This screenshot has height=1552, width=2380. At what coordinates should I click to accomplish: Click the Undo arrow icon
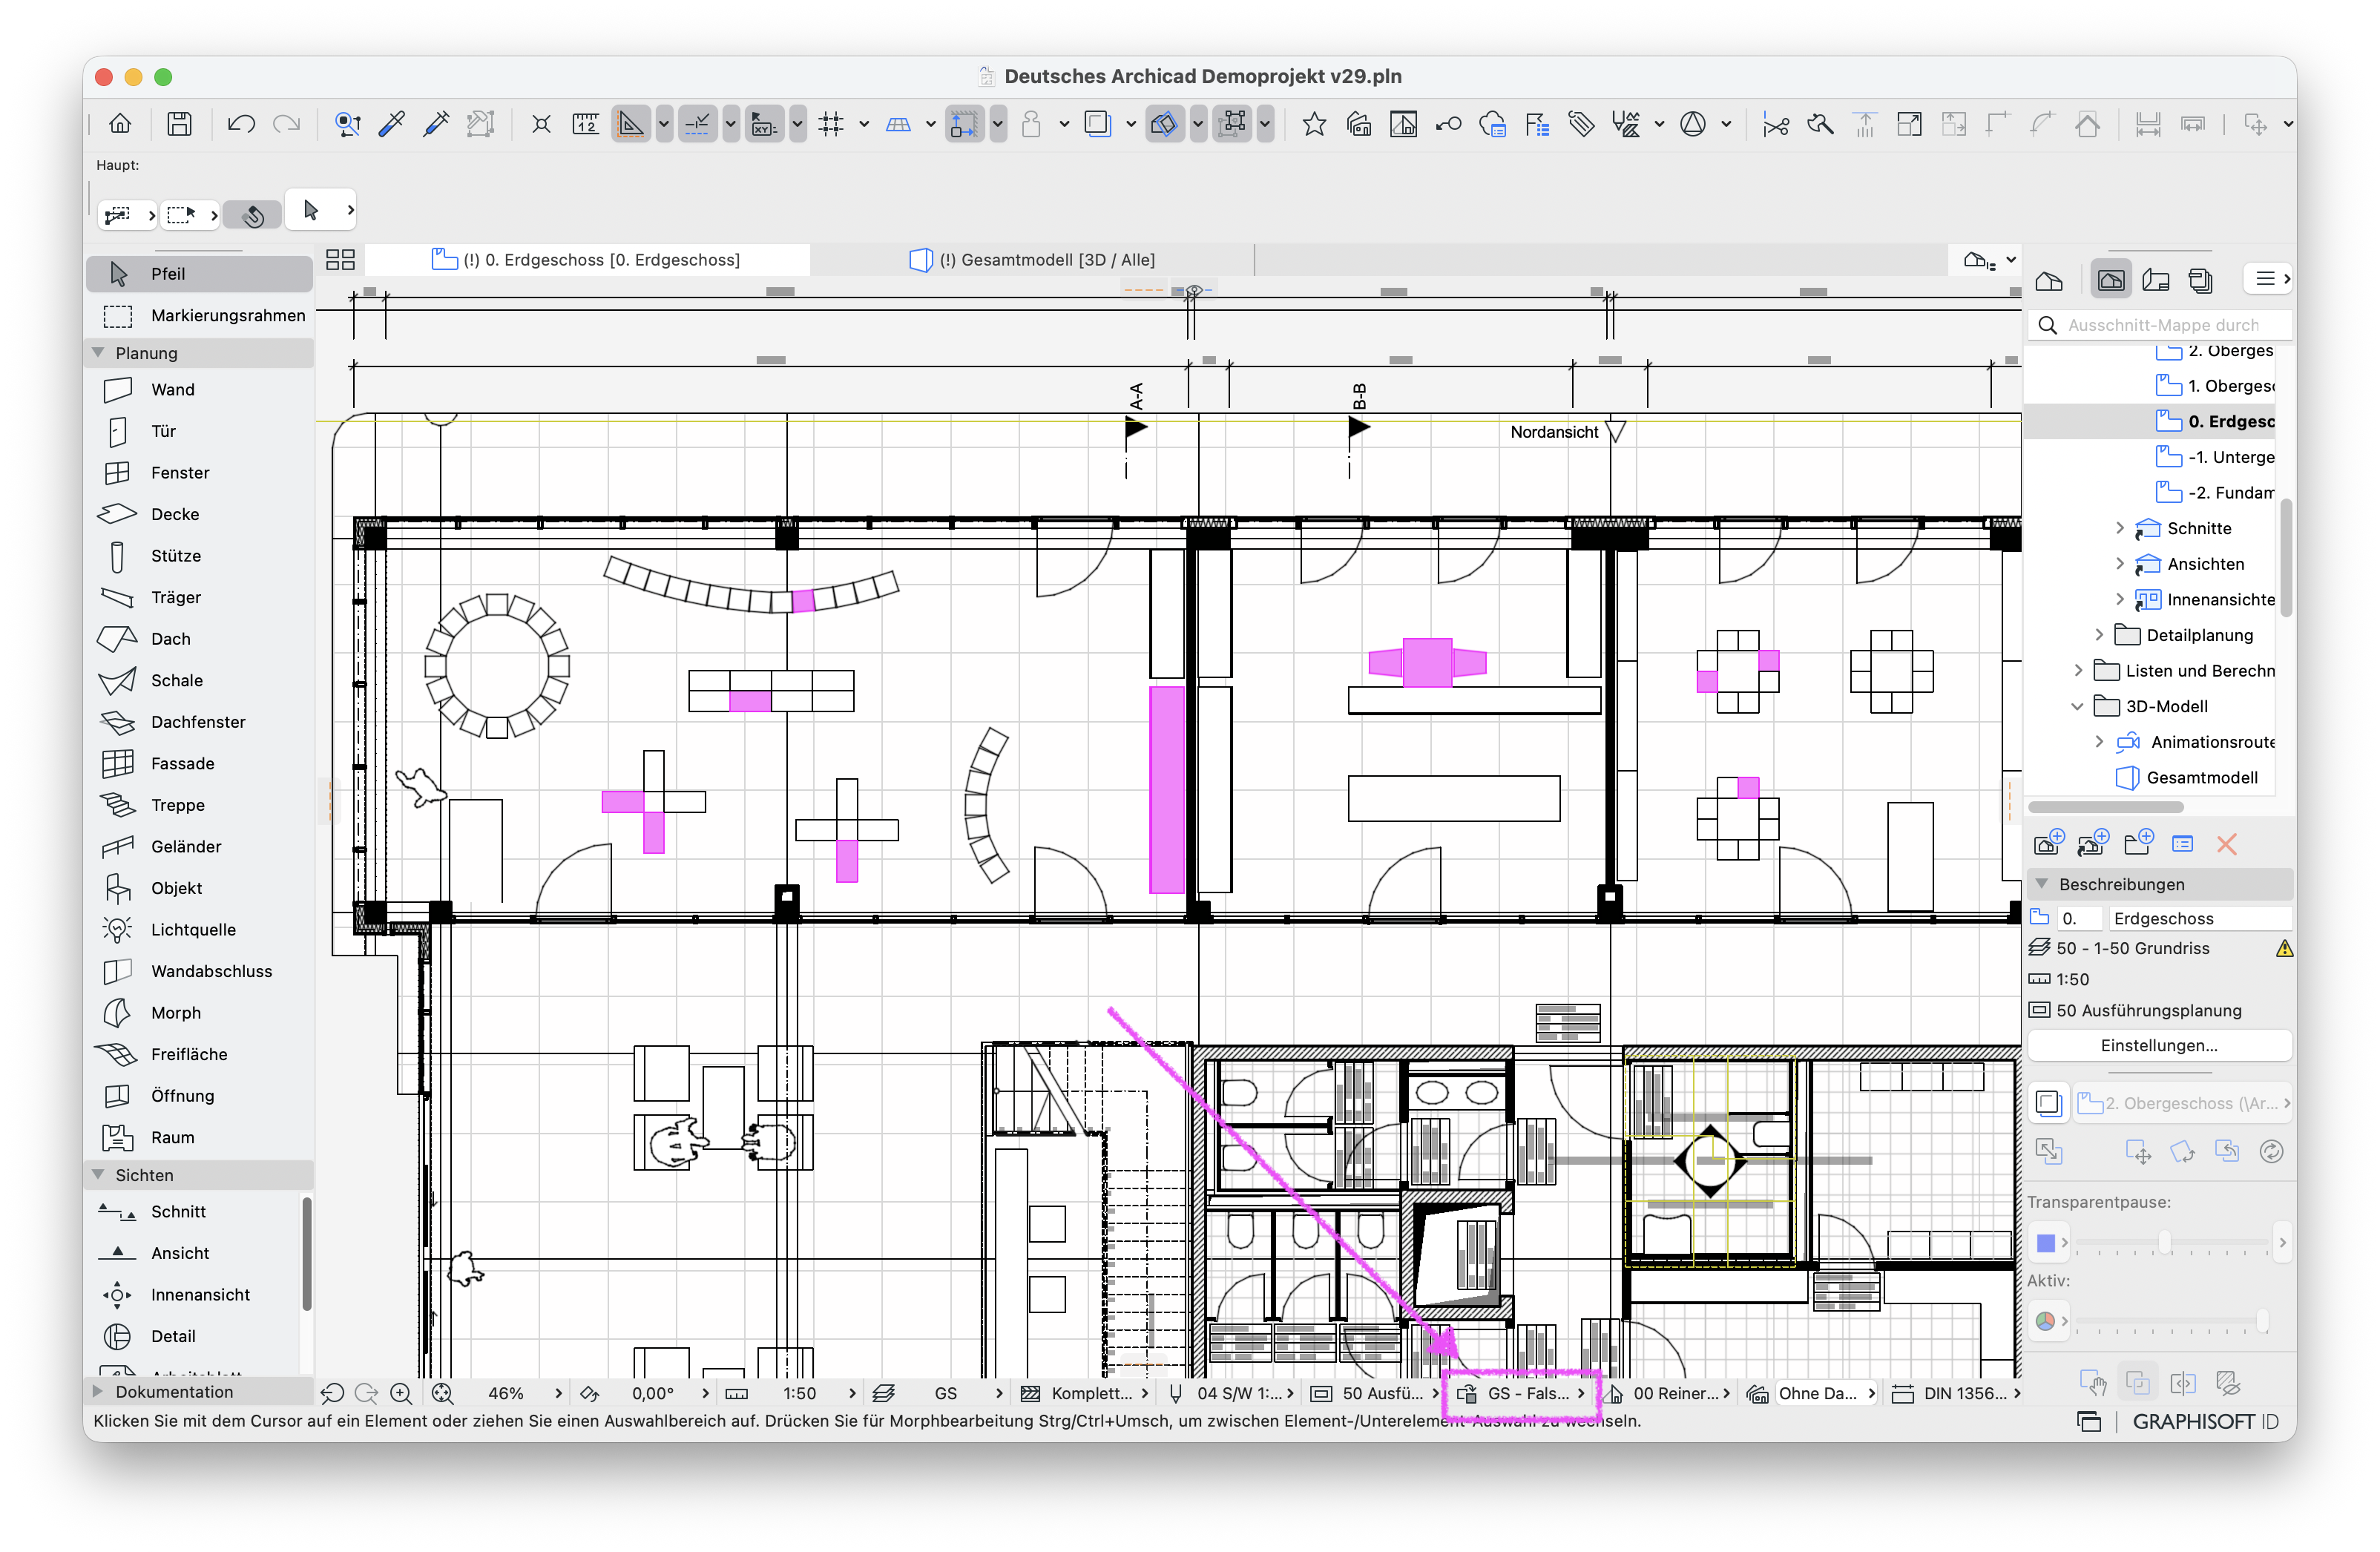pos(241,124)
